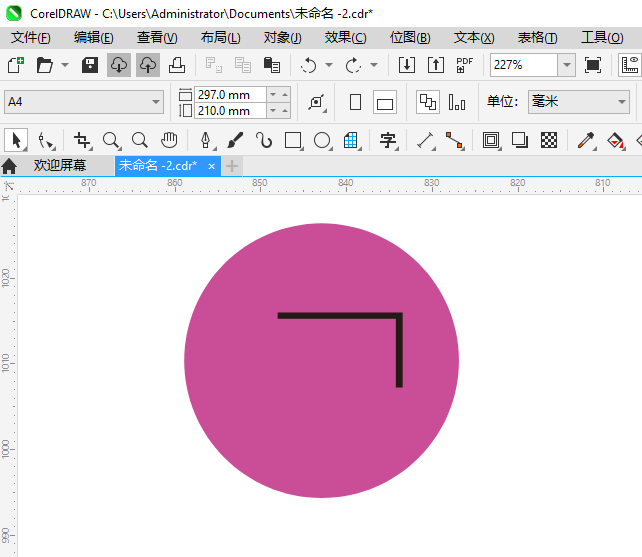Select the Artistic Media brush tool

pos(235,140)
